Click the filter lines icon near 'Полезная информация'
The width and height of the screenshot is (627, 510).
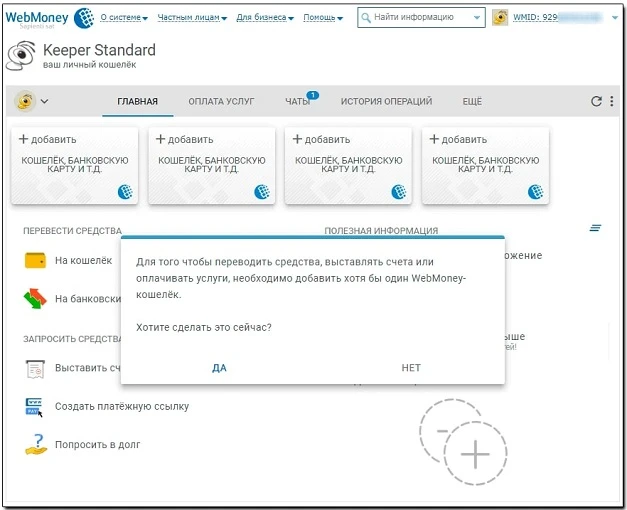click(x=595, y=229)
